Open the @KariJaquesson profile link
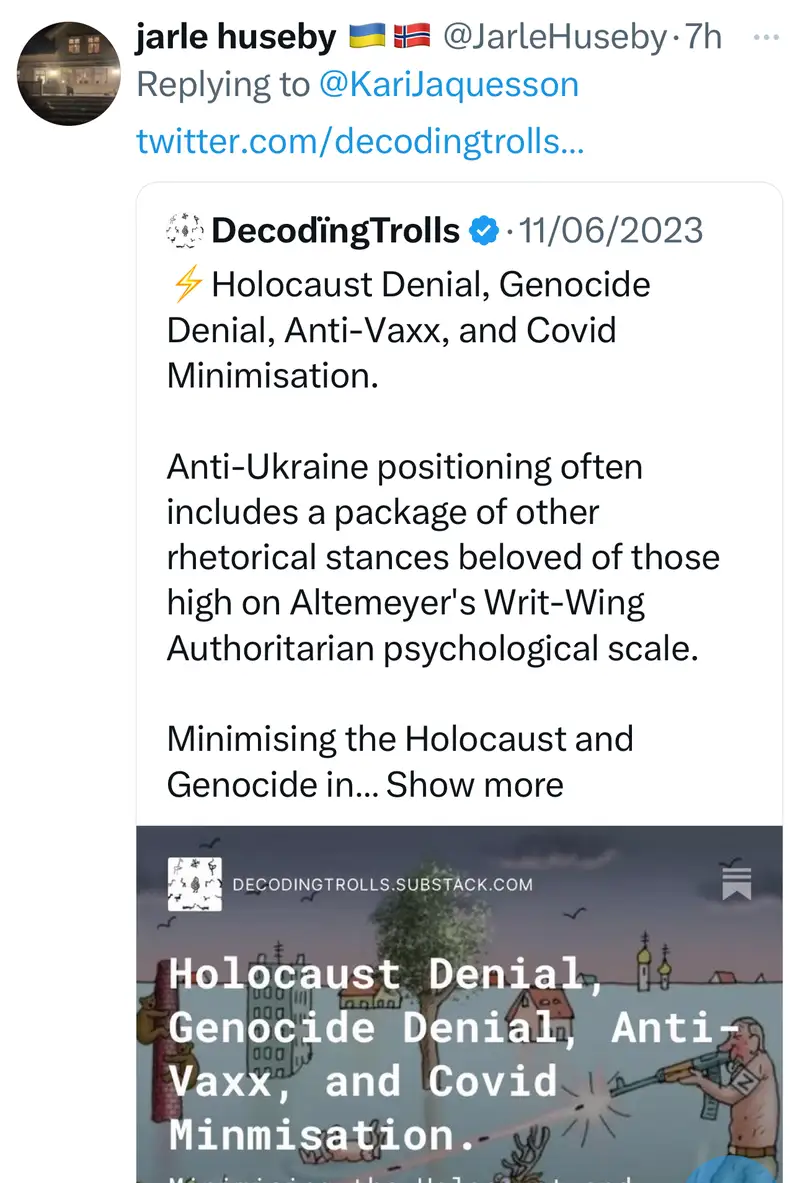800x1183 pixels. (x=448, y=85)
